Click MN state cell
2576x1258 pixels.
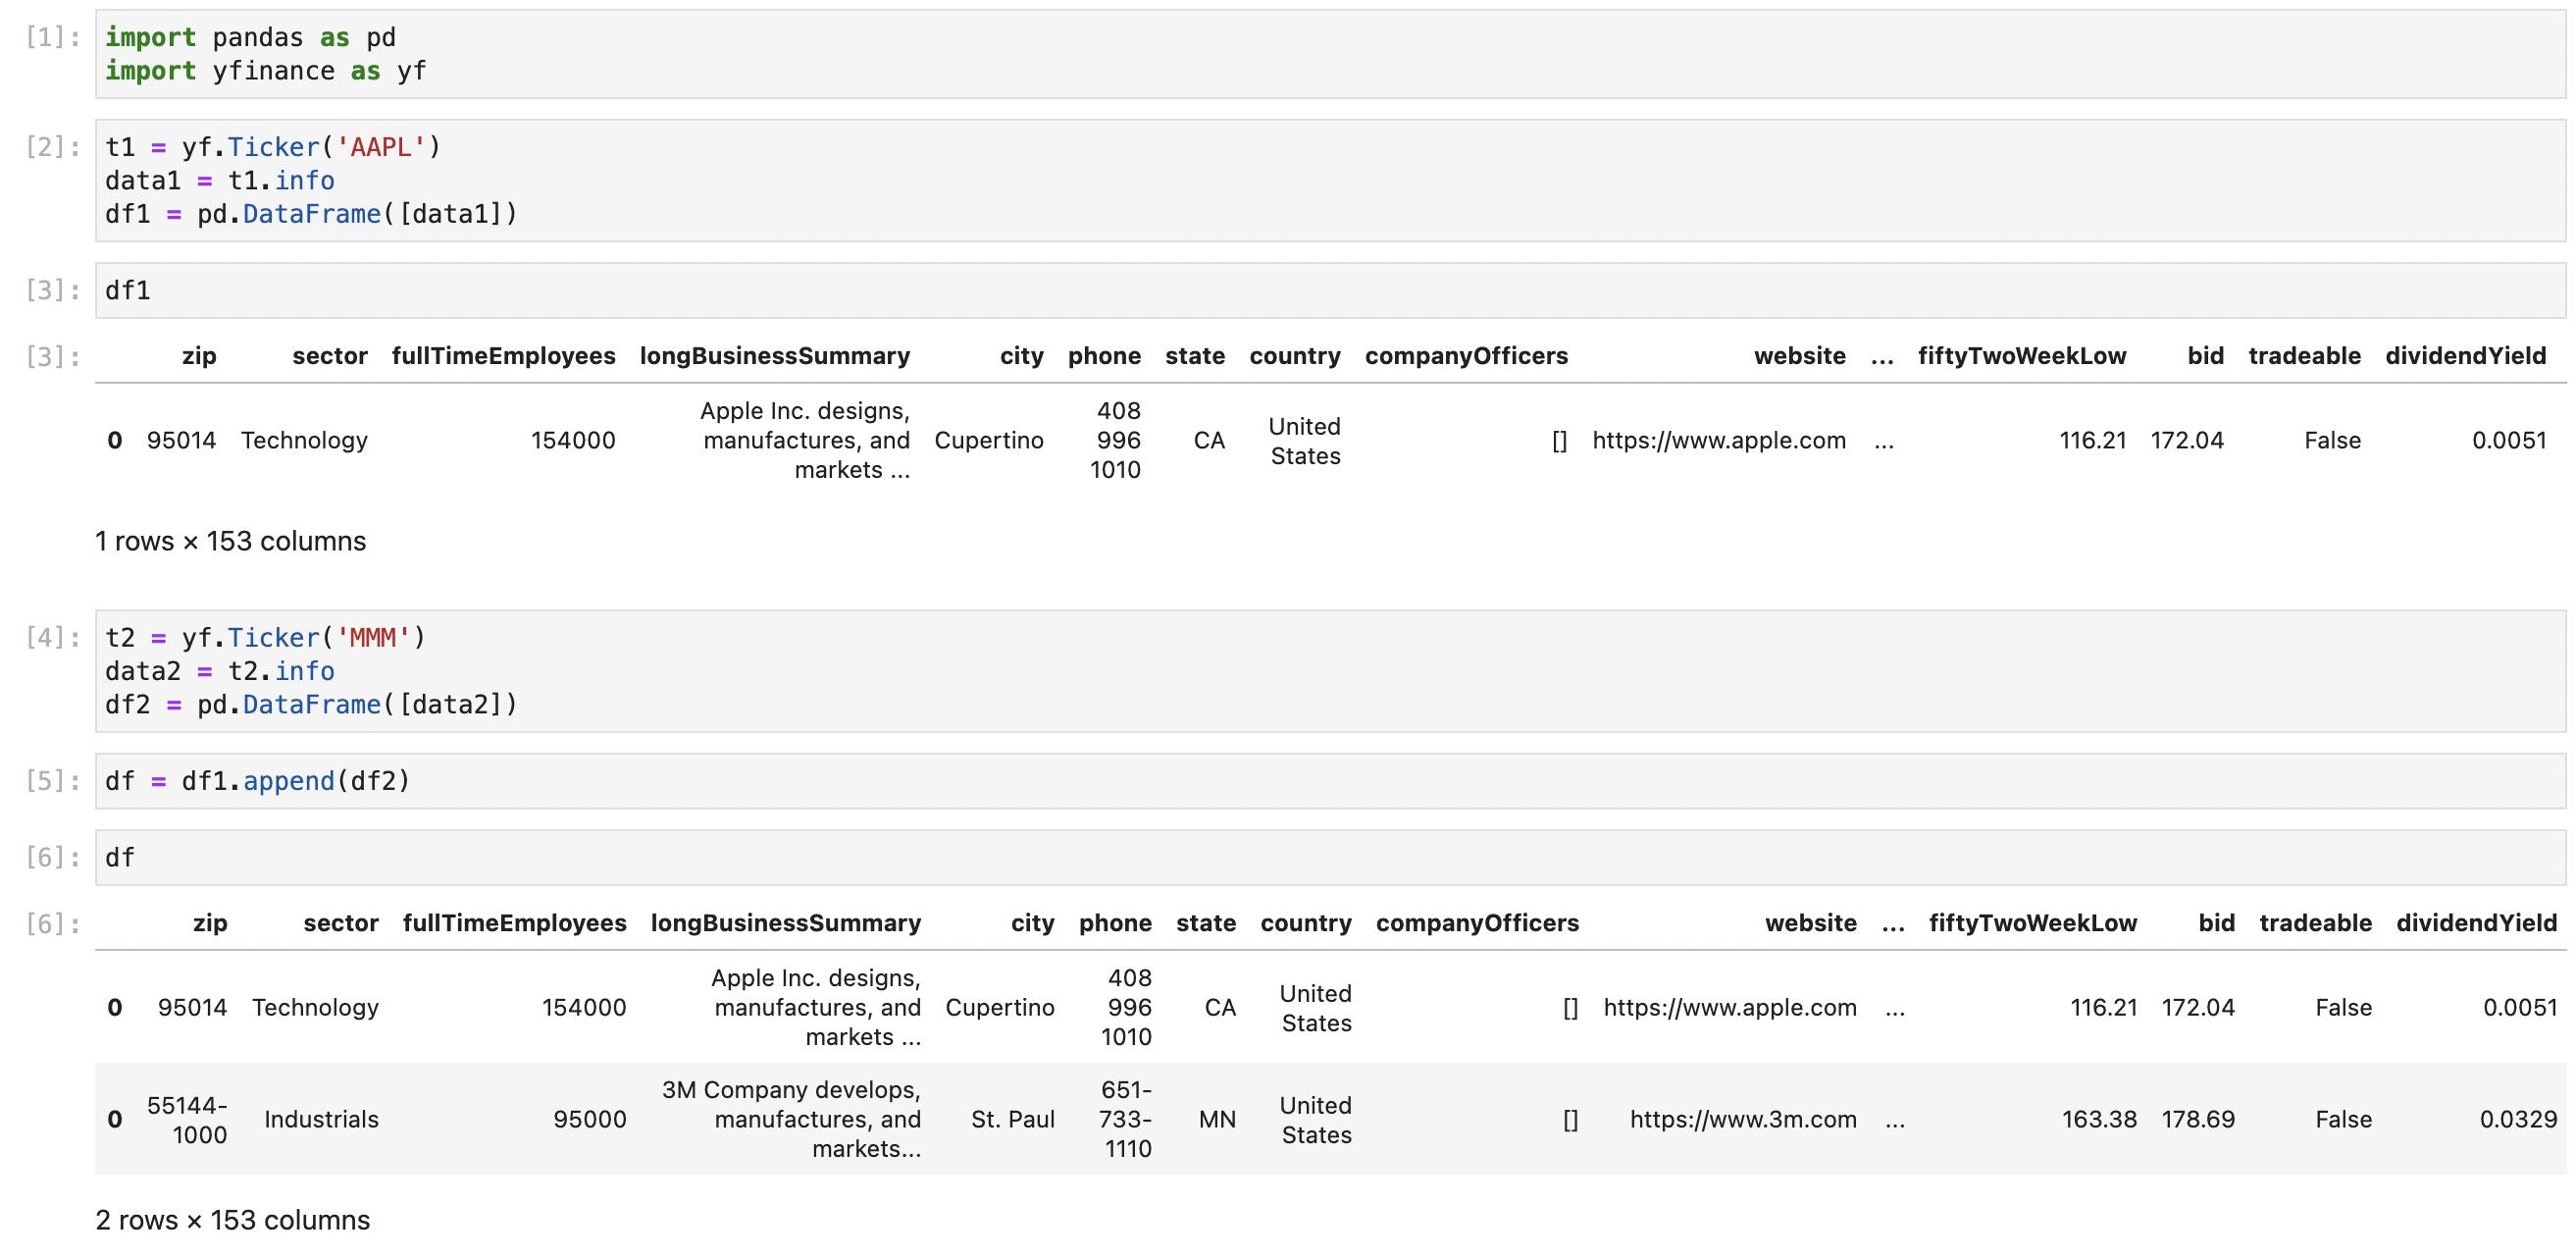pyautogui.click(x=1217, y=1119)
